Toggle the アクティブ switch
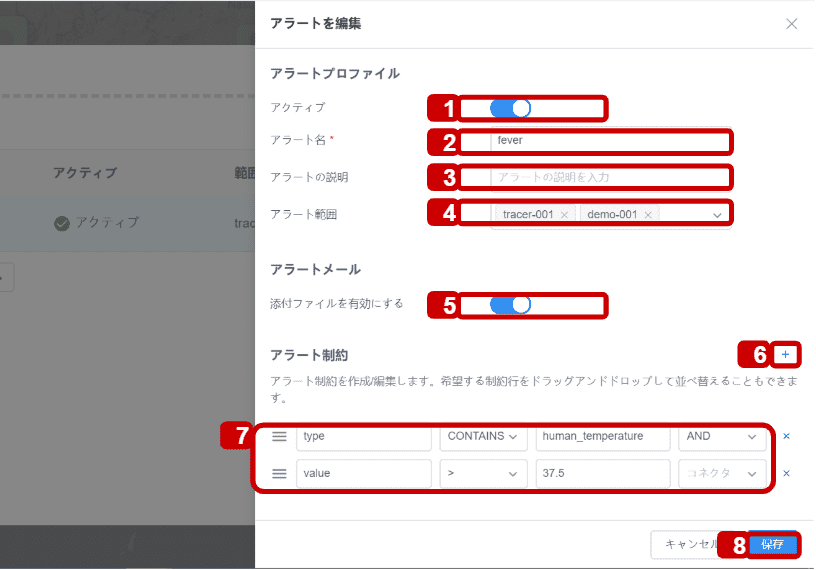This screenshot has height=570, width=816. (510, 108)
